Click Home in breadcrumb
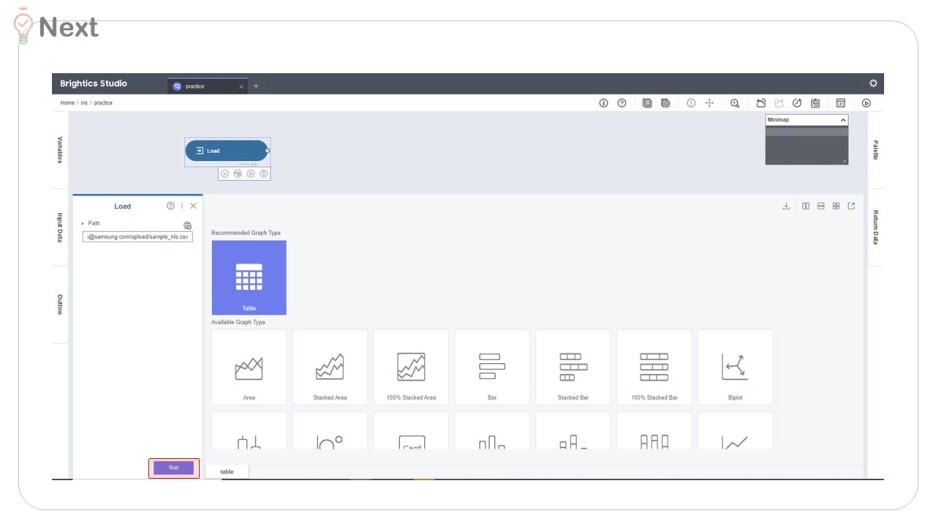The height and width of the screenshot is (527, 936). [x=67, y=103]
